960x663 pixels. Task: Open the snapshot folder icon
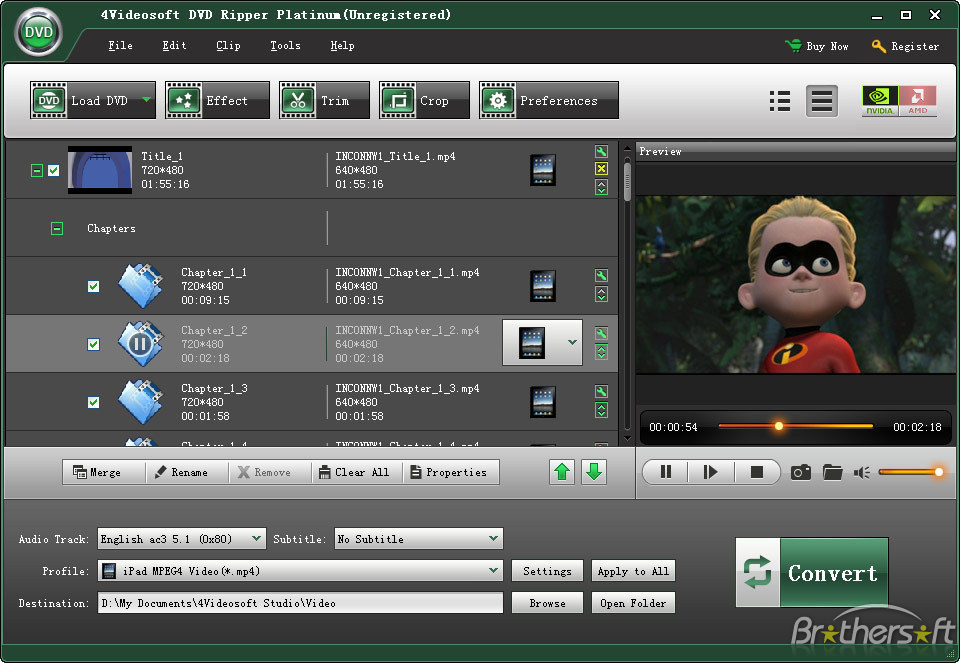[832, 472]
